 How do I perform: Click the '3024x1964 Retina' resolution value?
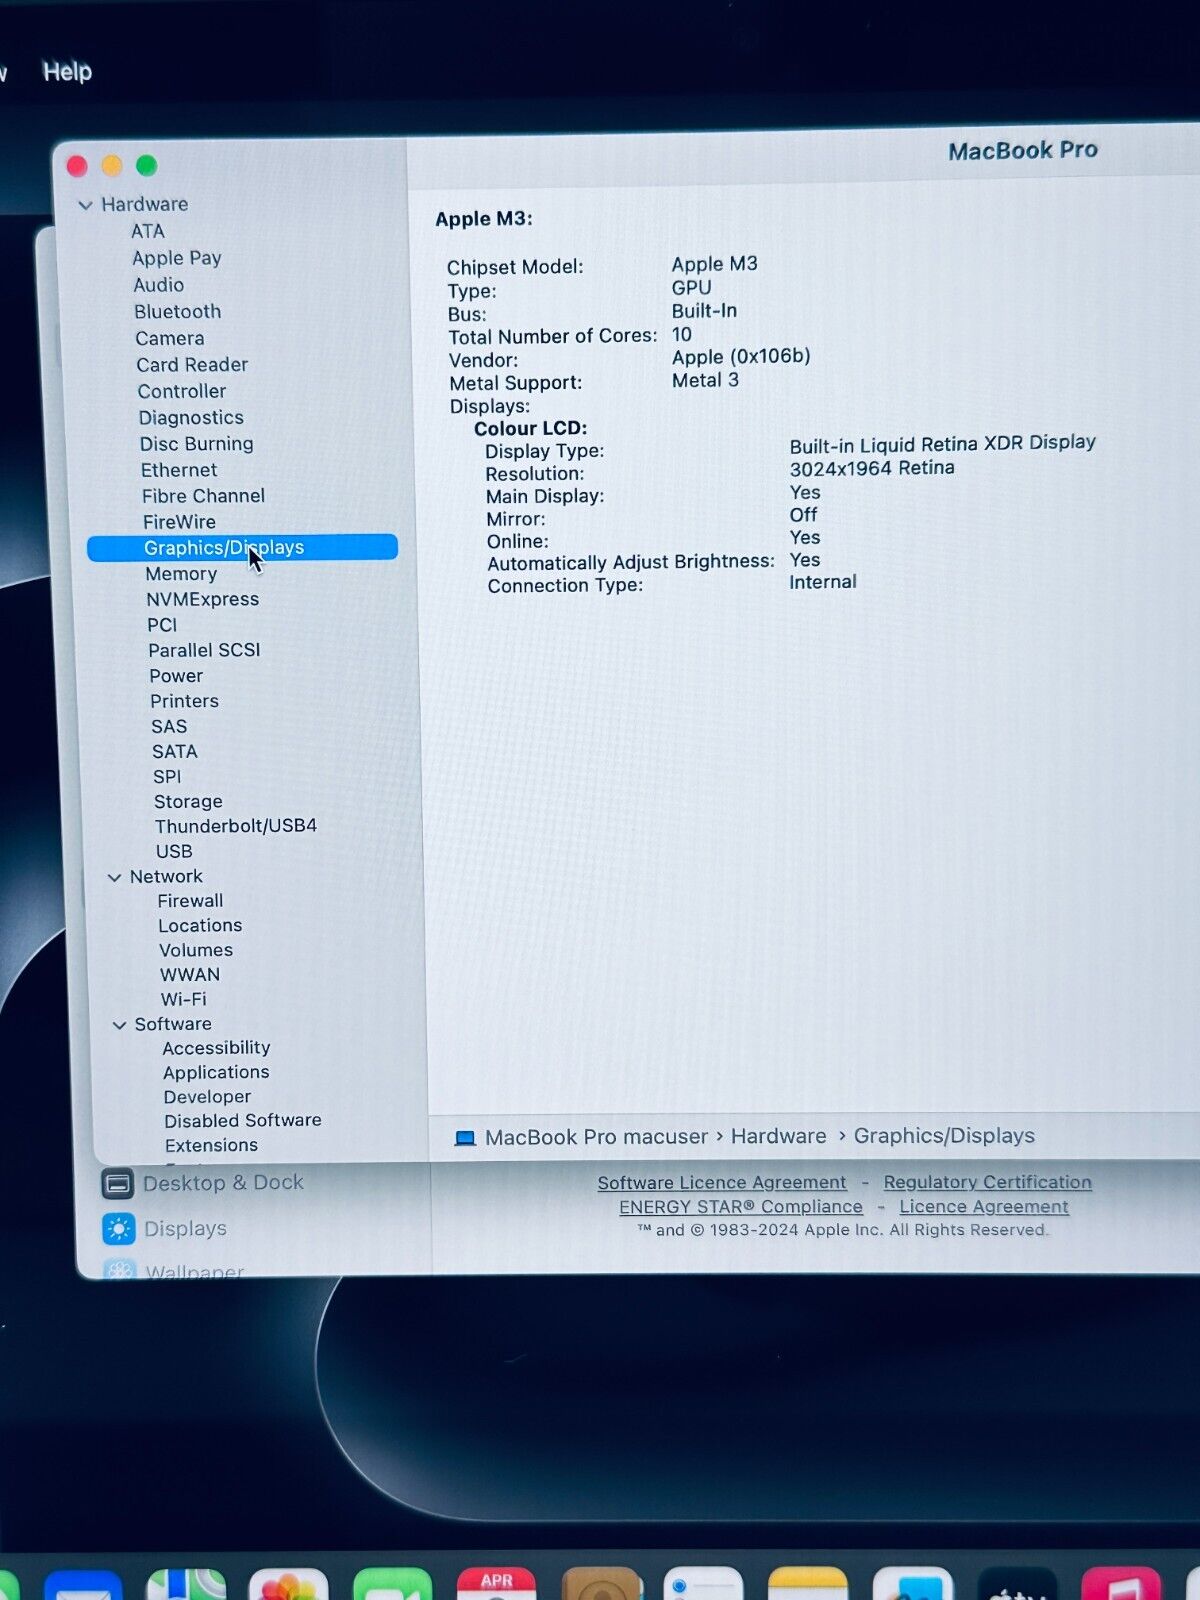[x=872, y=468]
